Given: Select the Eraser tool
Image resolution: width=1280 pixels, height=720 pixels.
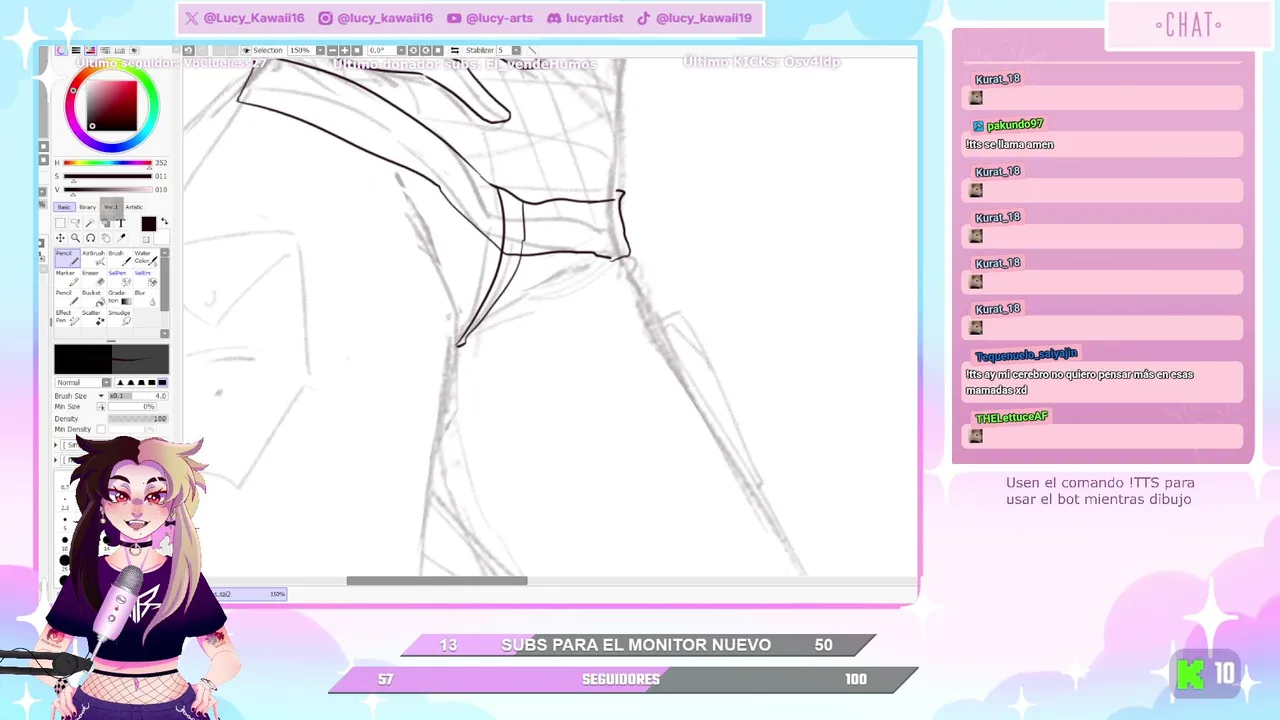Looking at the screenshot, I should coord(94,278).
